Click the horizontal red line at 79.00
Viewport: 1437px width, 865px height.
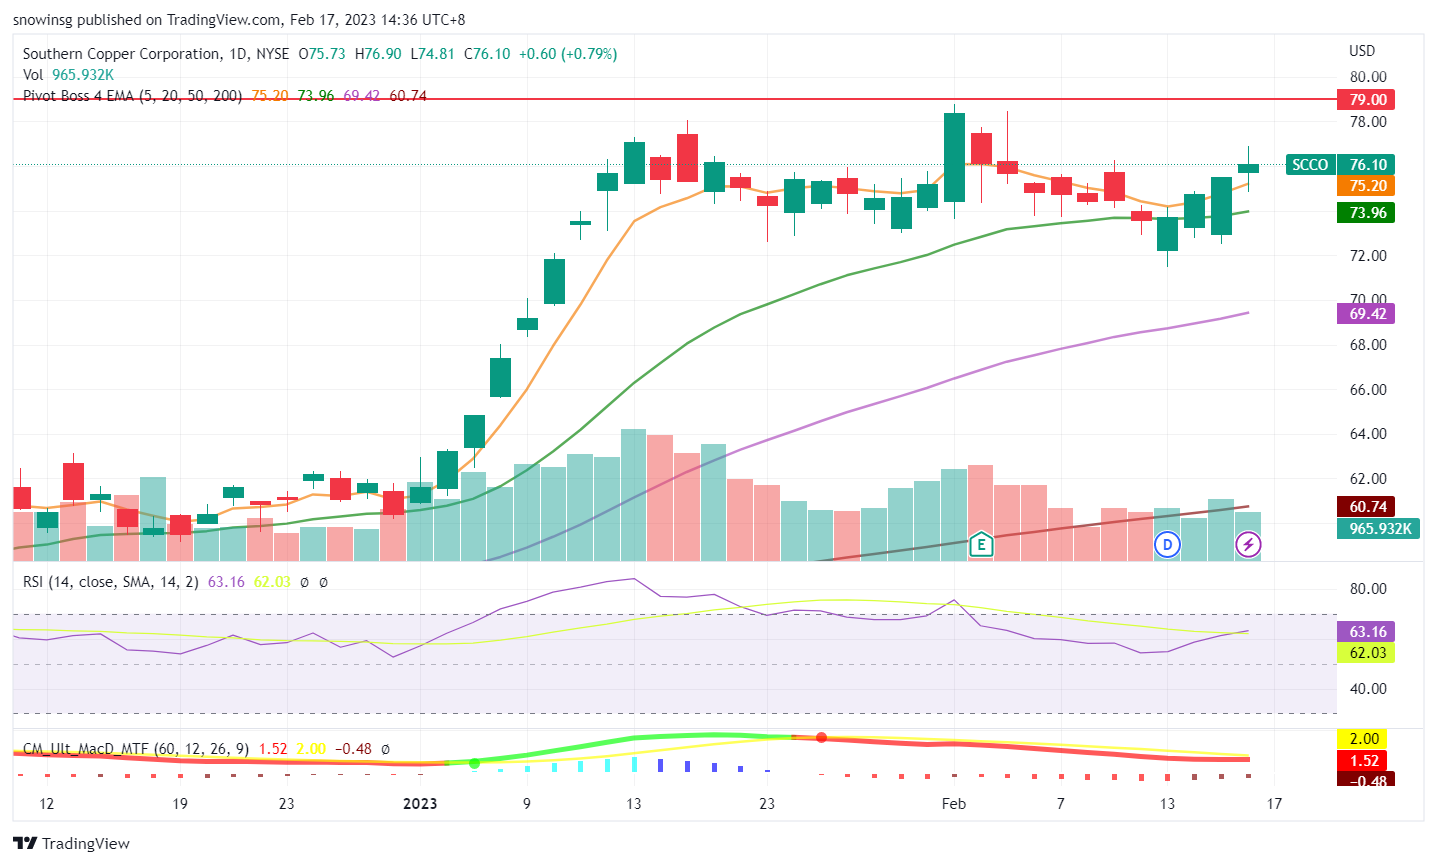click(x=675, y=99)
